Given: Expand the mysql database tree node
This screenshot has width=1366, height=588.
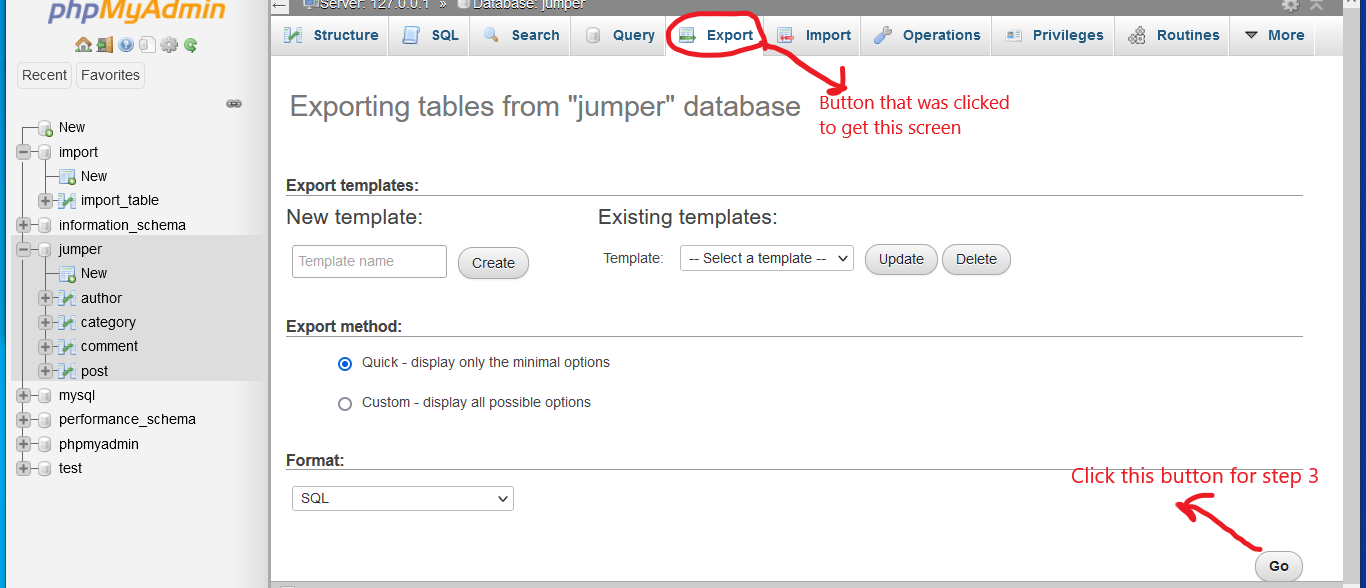Looking at the screenshot, I should pyautogui.click(x=24, y=396).
